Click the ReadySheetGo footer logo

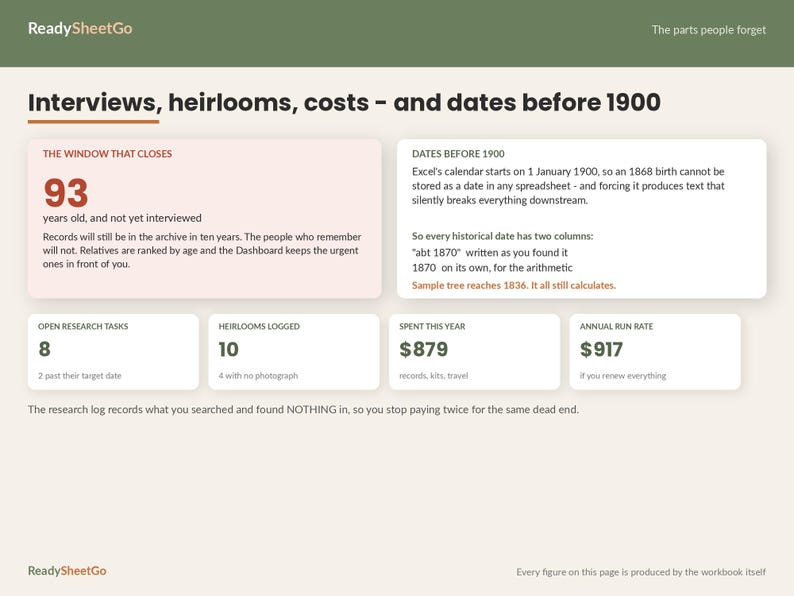tap(67, 571)
